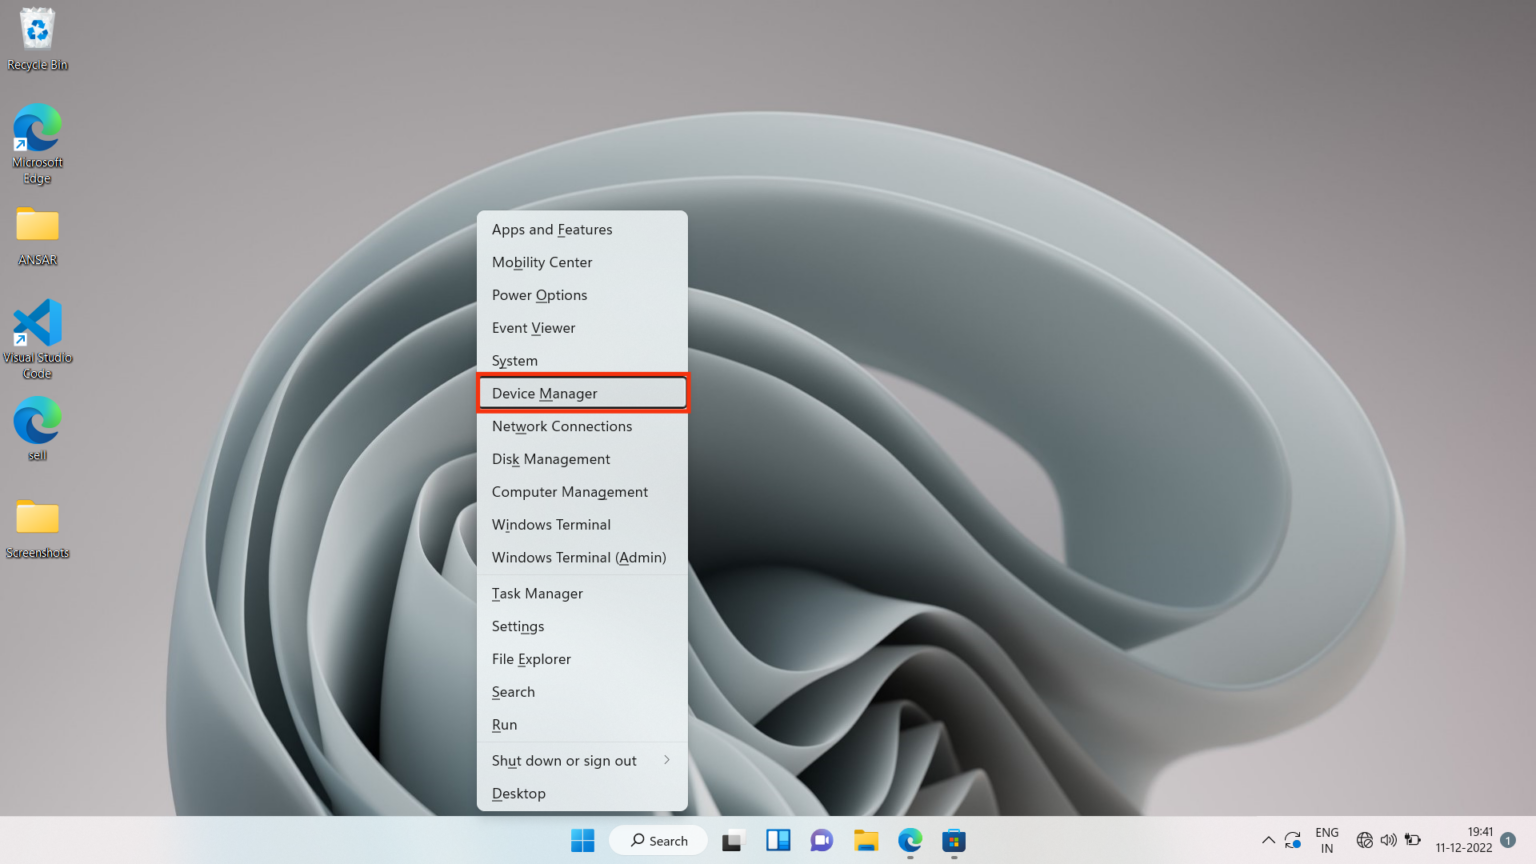
Task: Open Microsoft Store from the taskbar
Action: pos(953,841)
